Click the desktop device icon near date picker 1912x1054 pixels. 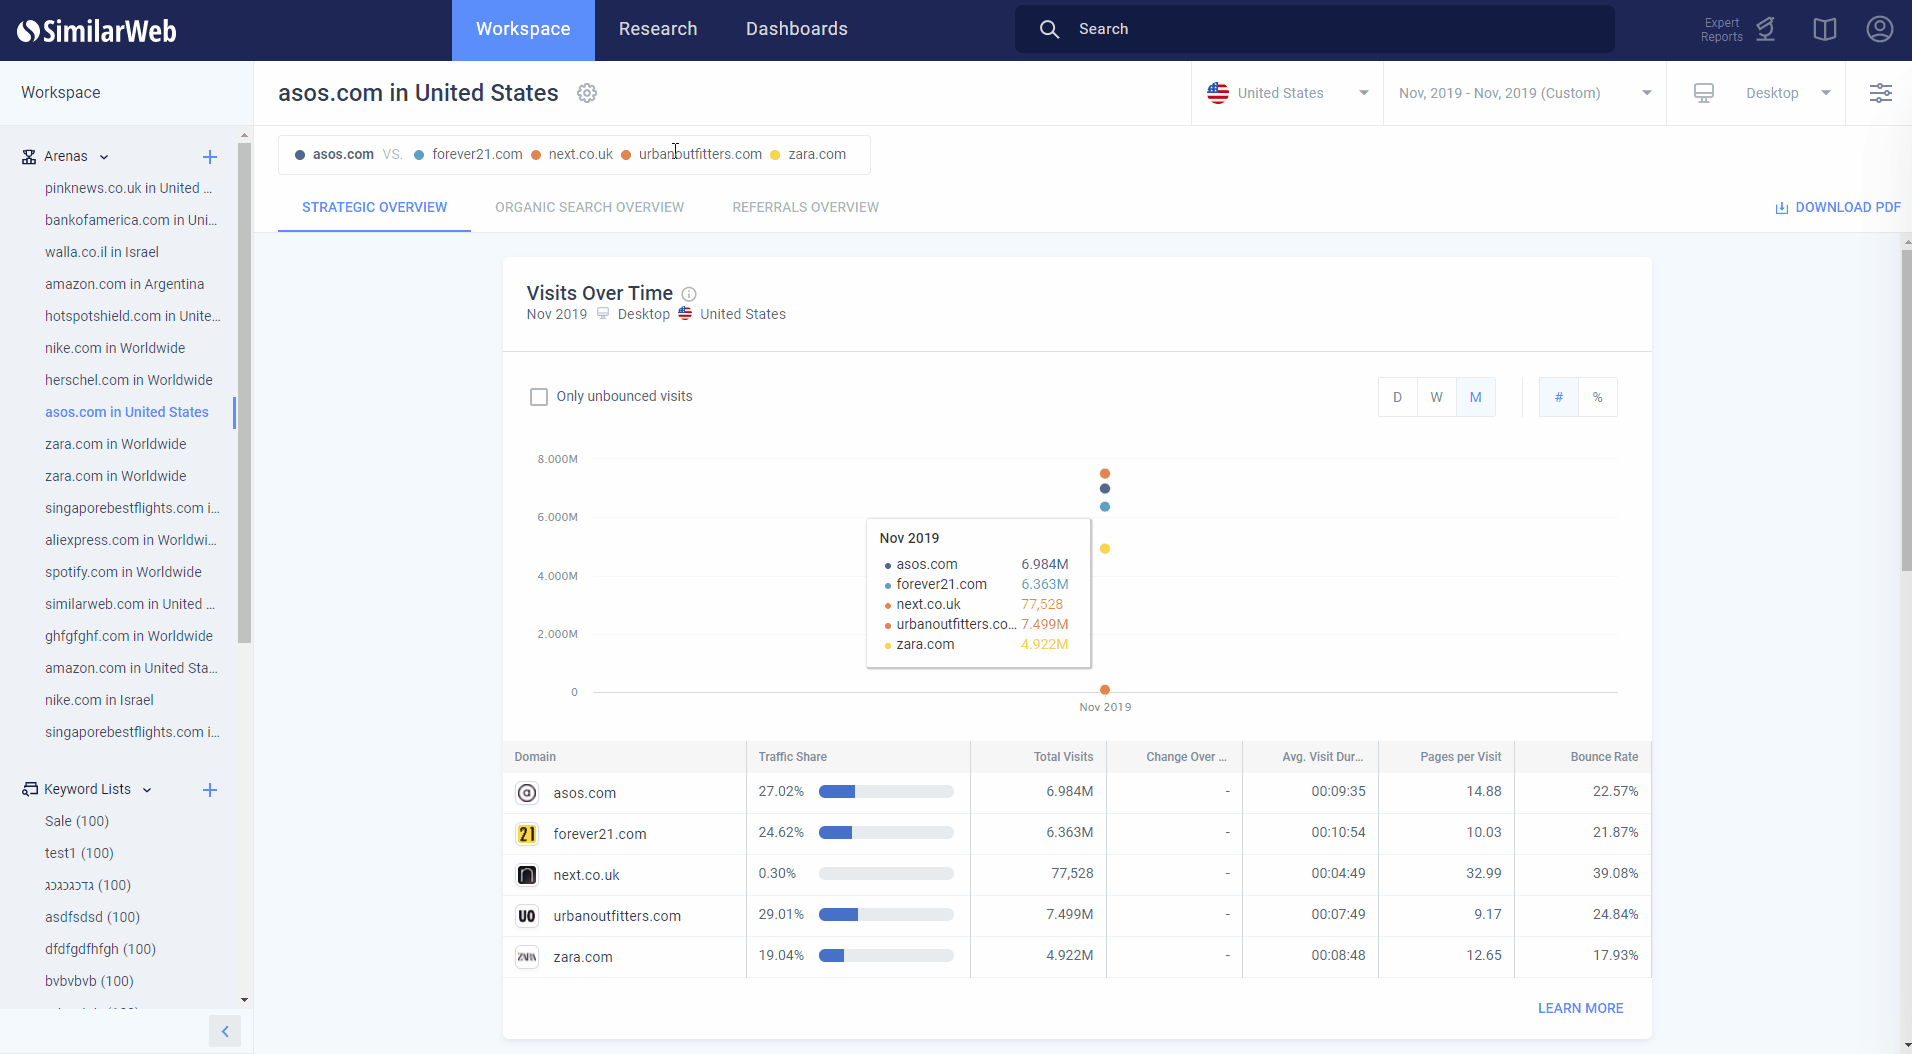pos(1704,92)
